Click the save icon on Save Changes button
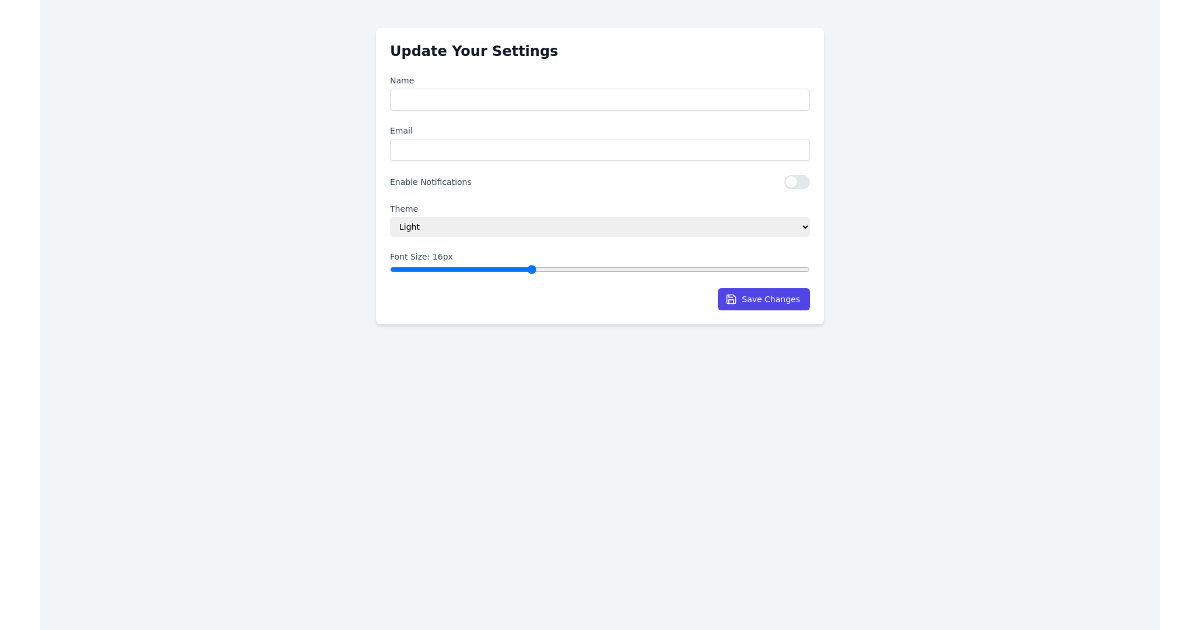 [731, 299]
